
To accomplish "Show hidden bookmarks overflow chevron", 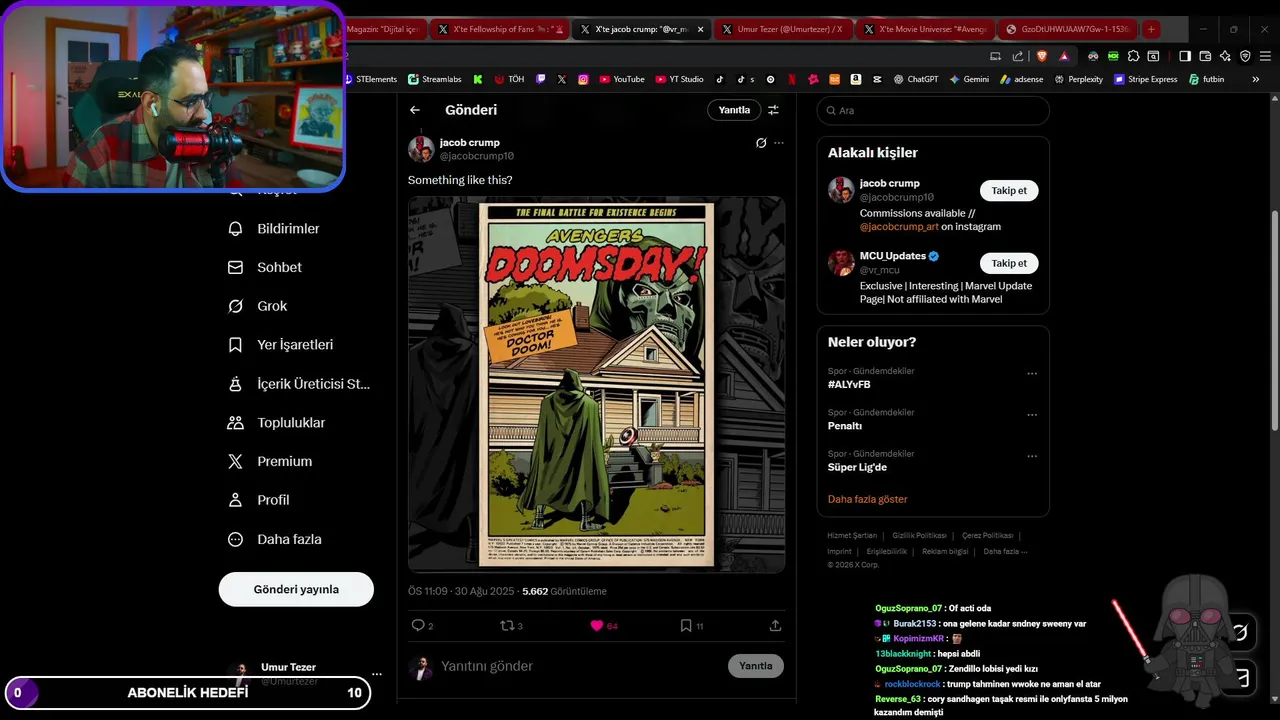I will (x=1256, y=79).
